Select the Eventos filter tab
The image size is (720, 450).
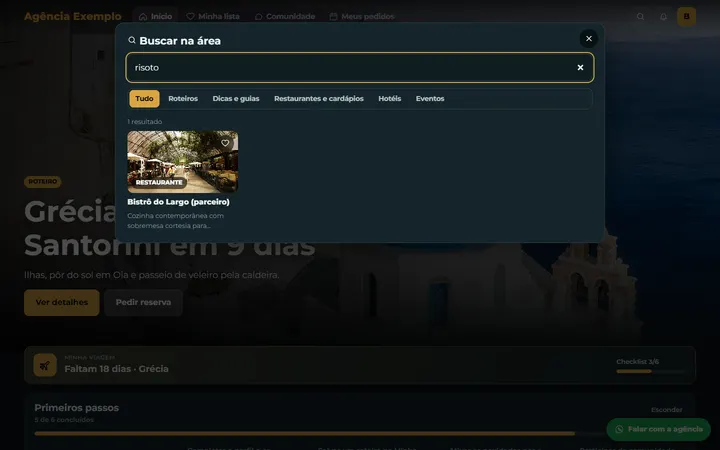pyautogui.click(x=430, y=99)
